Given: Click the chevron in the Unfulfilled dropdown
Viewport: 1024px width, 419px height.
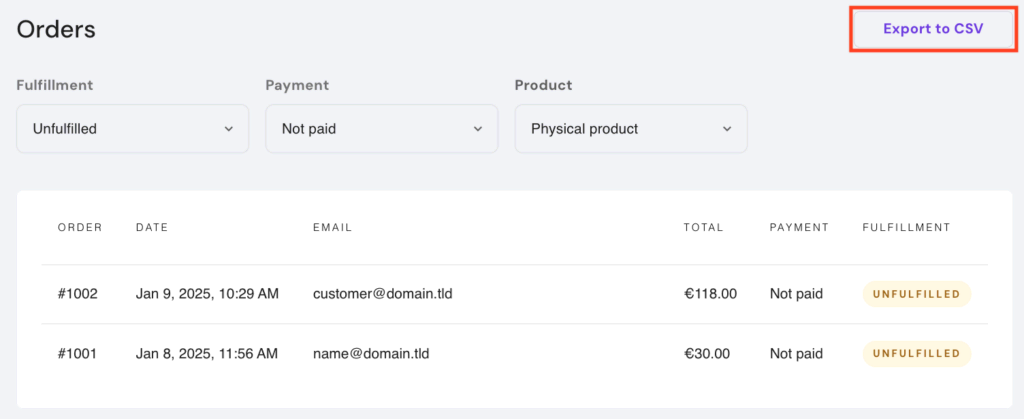Looking at the screenshot, I should click(229, 129).
